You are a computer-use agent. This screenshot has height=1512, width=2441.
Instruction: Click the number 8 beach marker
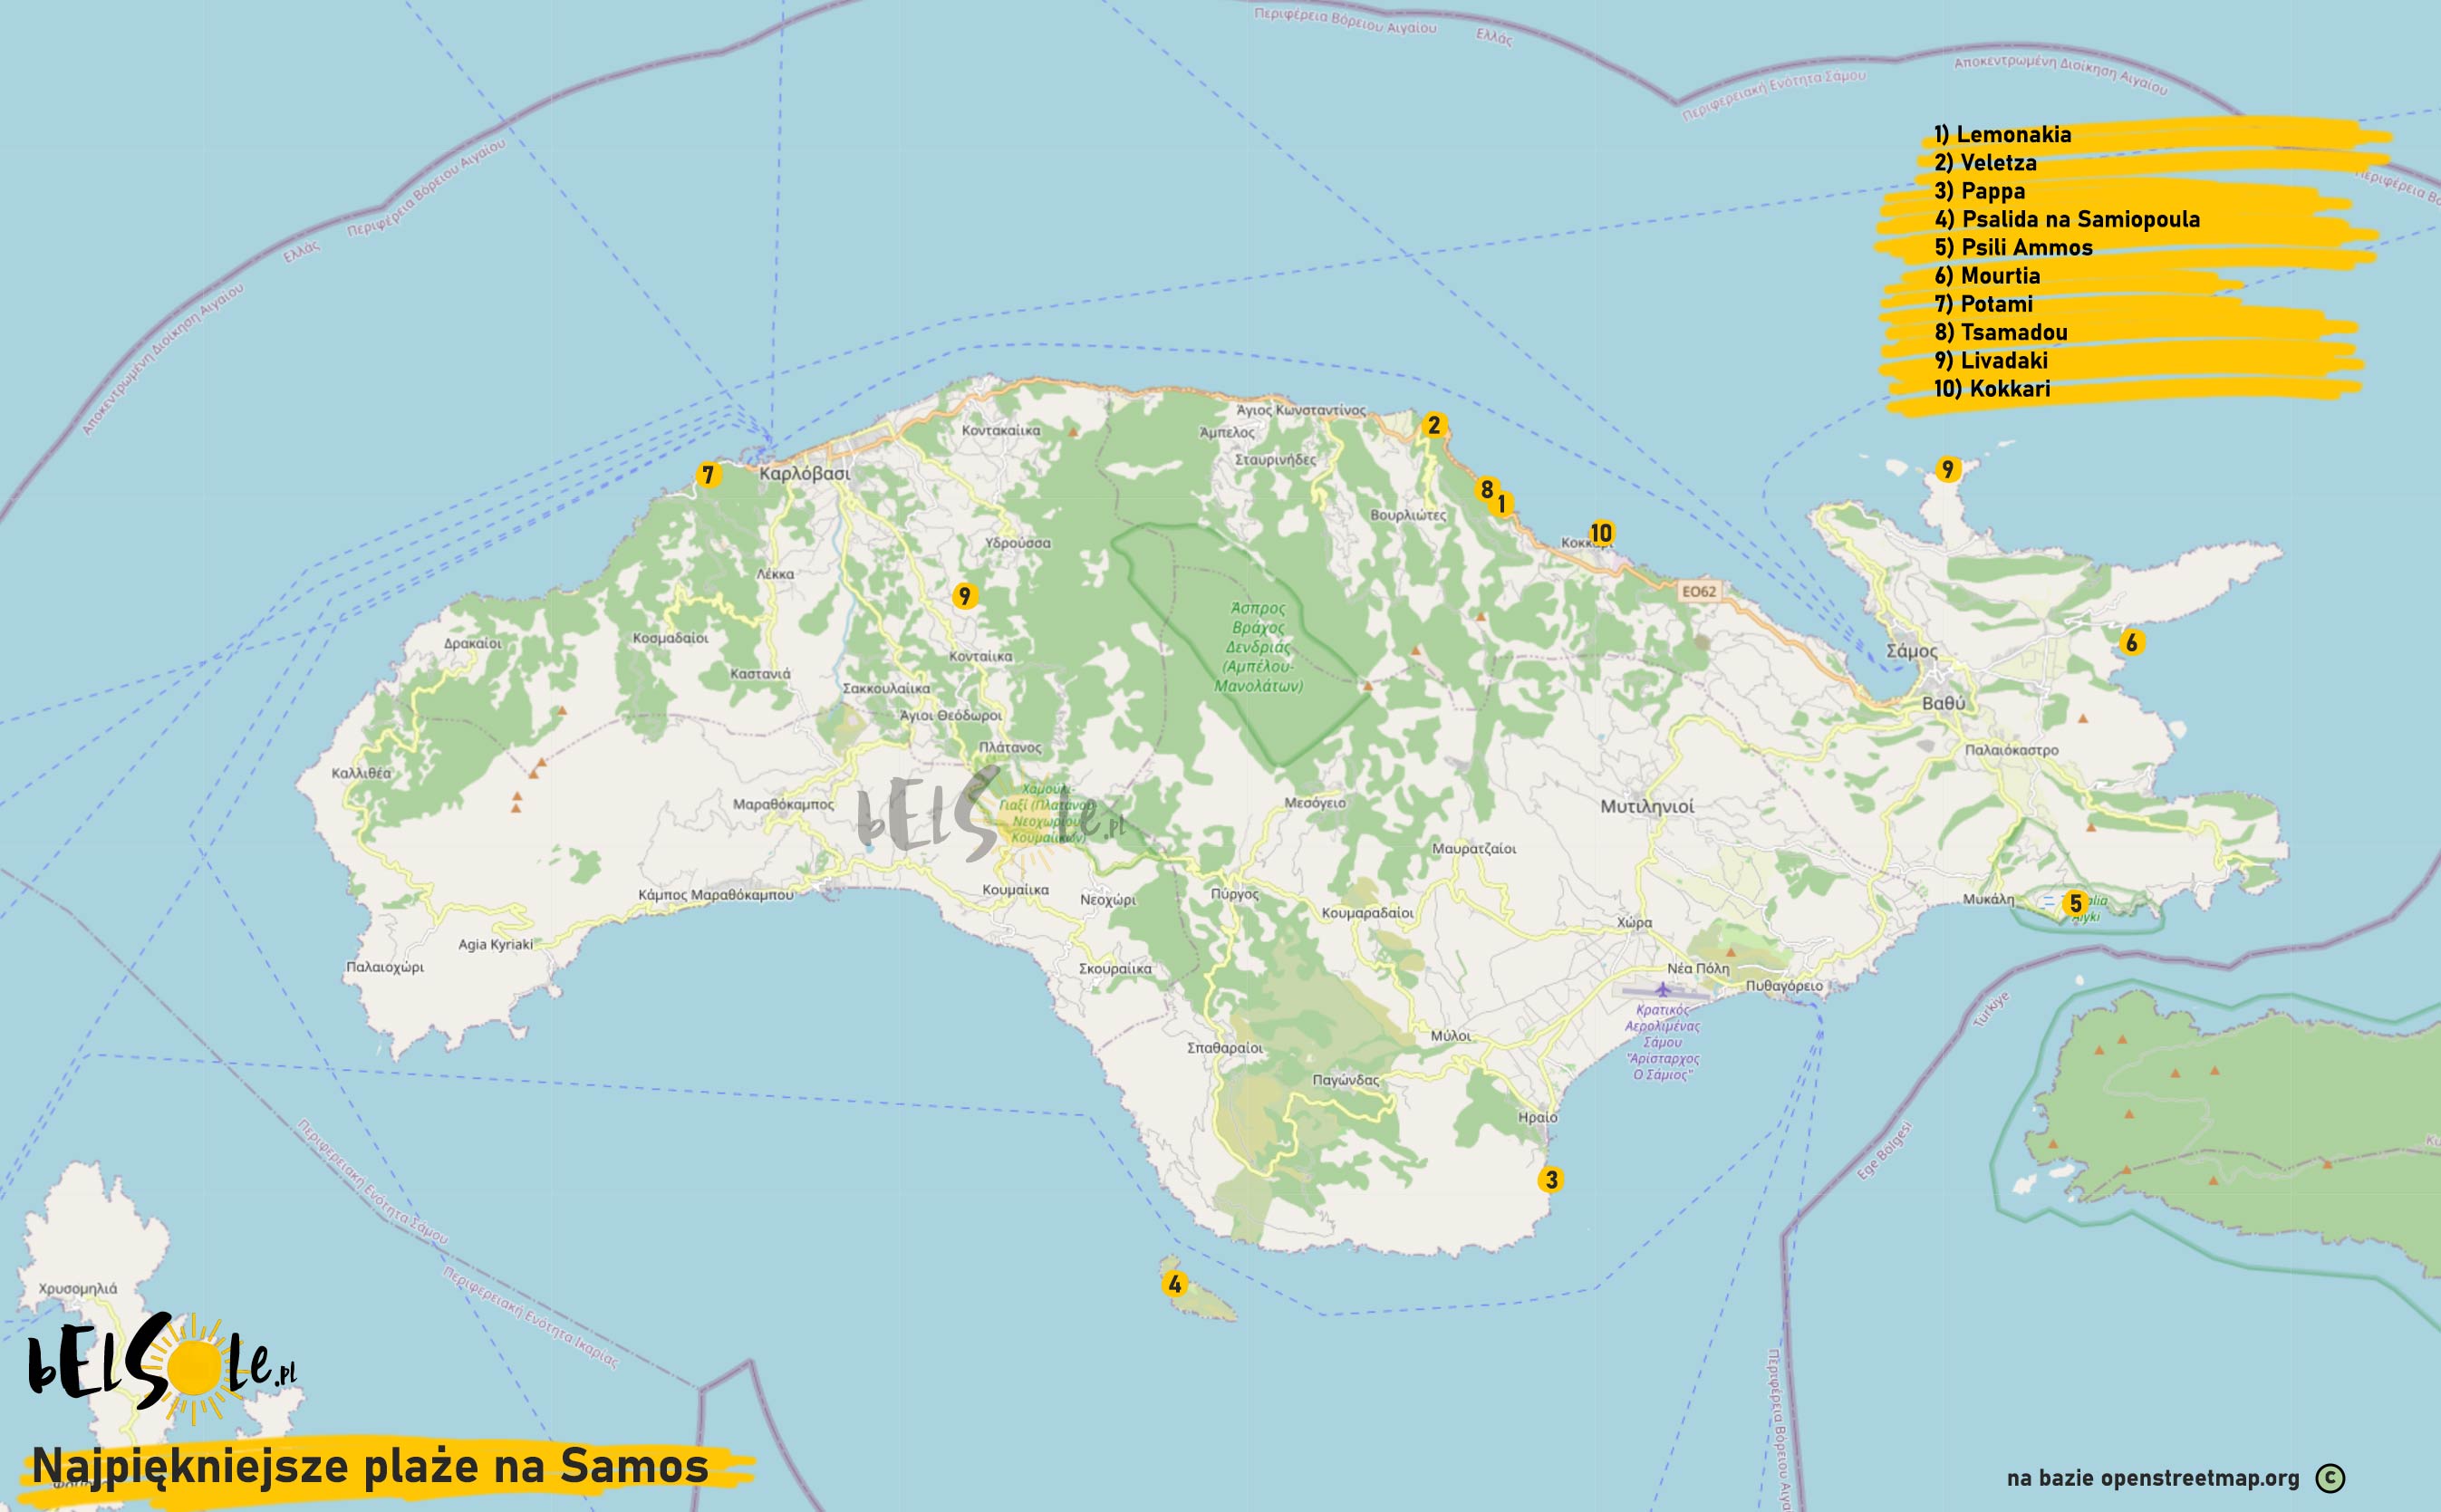tap(1486, 490)
